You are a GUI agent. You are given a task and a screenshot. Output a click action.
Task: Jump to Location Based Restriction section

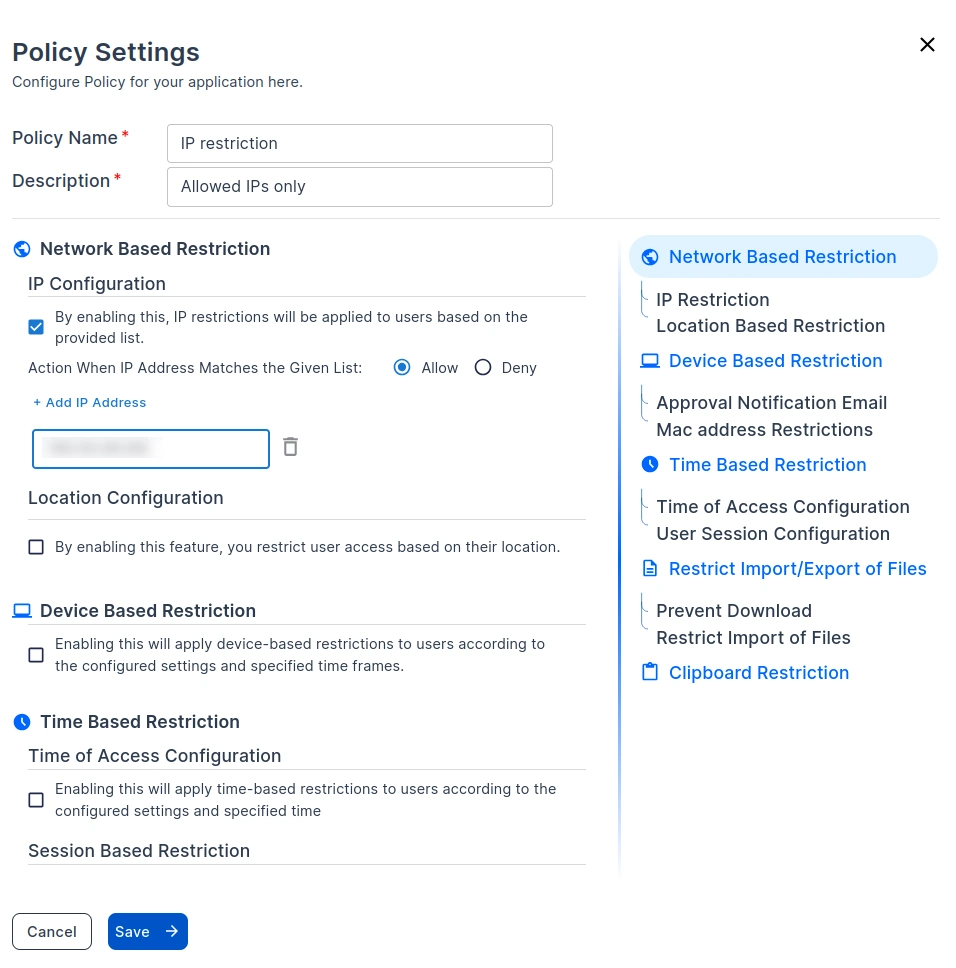(x=770, y=326)
